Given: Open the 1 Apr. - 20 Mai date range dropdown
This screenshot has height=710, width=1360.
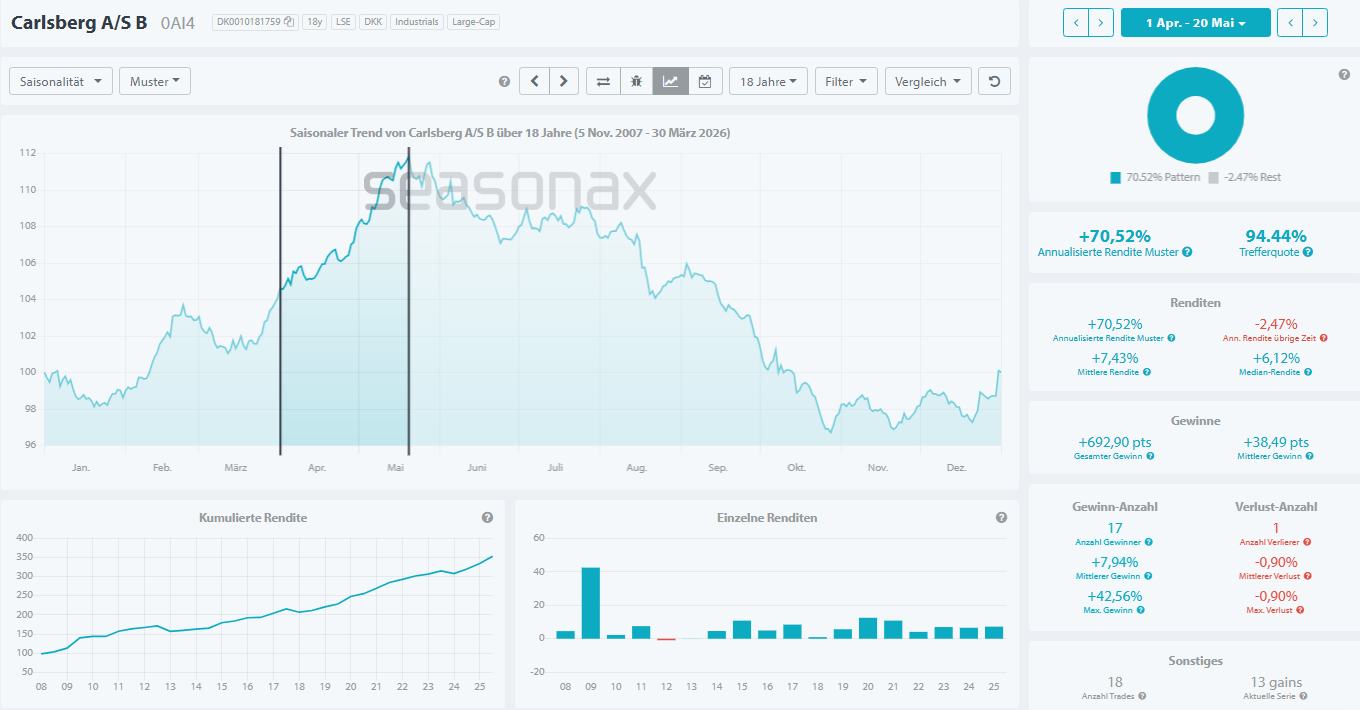Looking at the screenshot, I should [x=1195, y=22].
